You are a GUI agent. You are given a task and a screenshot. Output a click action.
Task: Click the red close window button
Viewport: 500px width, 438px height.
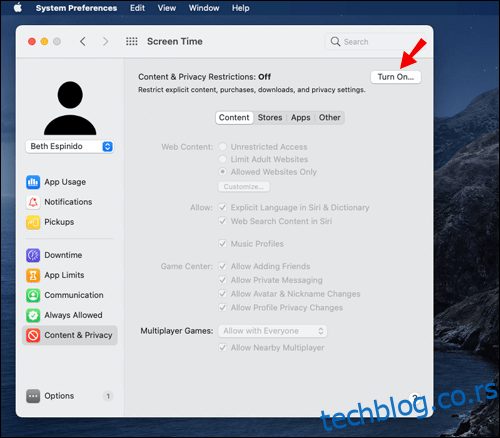(32, 41)
